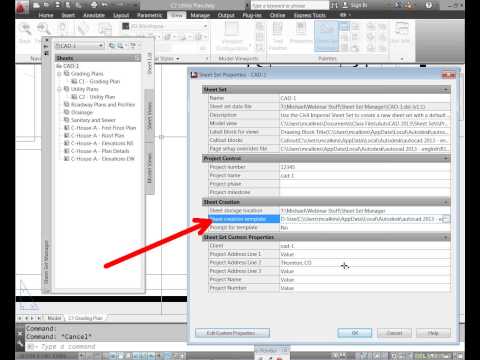This screenshot has width=480, height=360.
Task: Select the Roadway Plans and Profiles subset
Action: (x=99, y=104)
